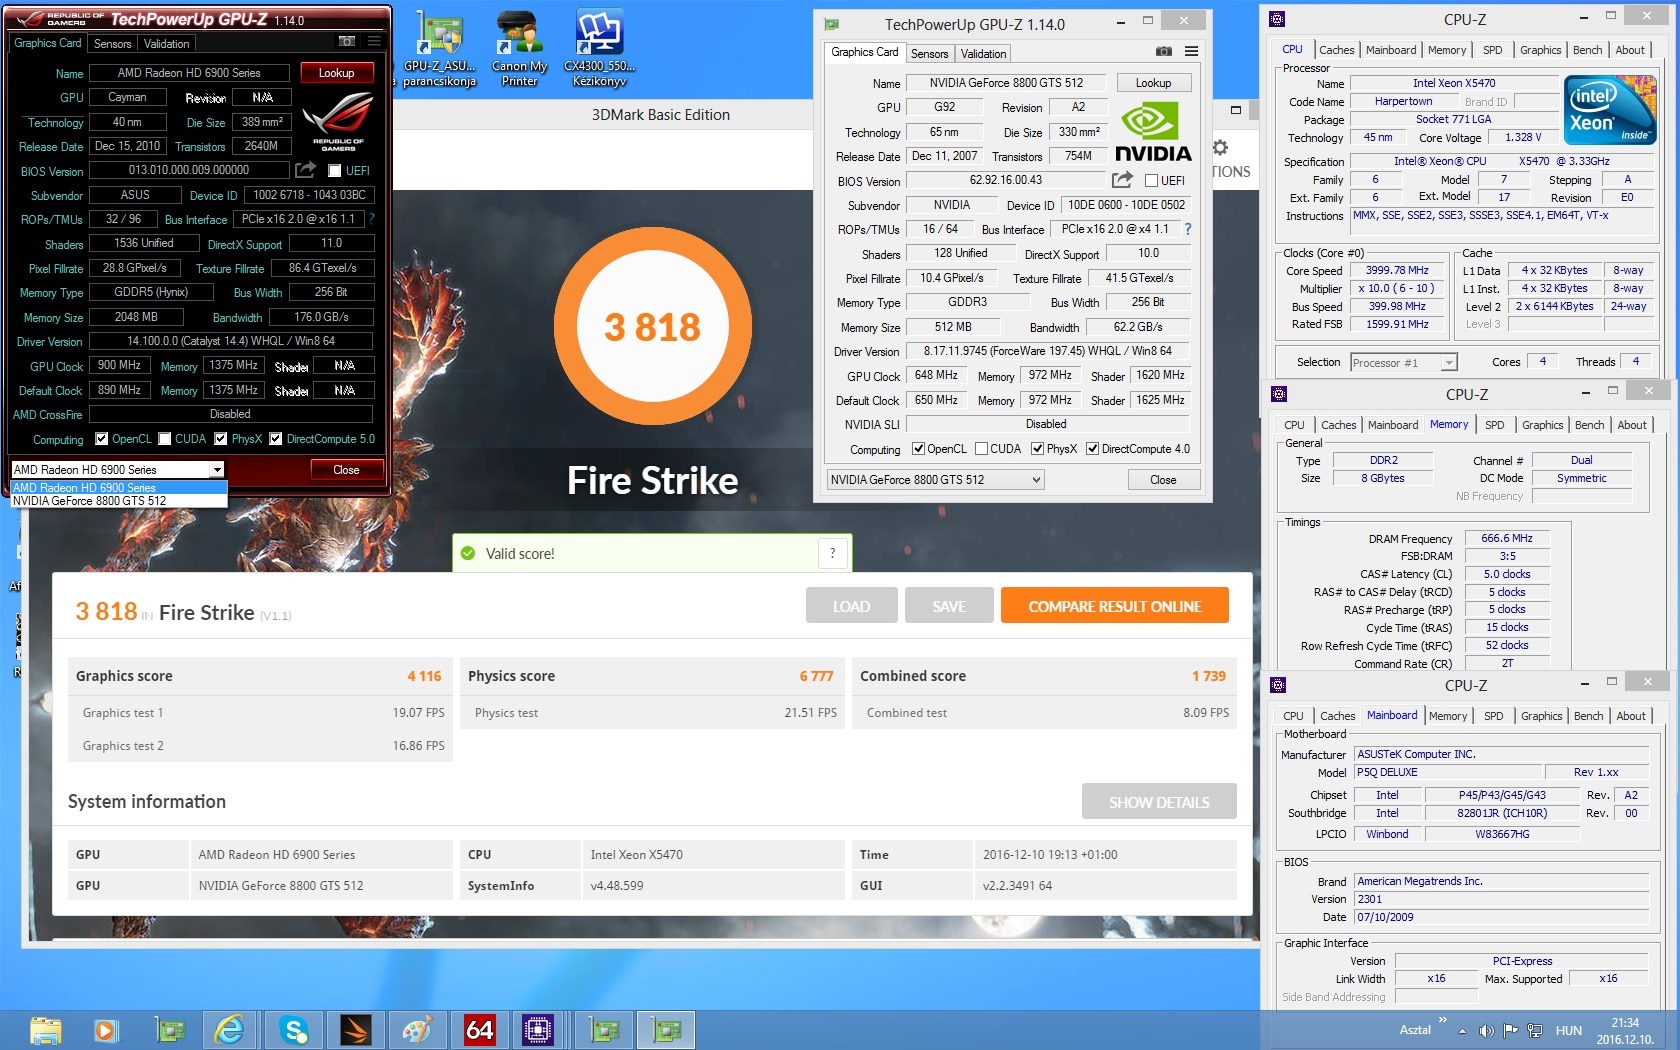
Task: Toggle UEFI checkbox in NVIDIA GPU-Z window
Action: [1151, 181]
